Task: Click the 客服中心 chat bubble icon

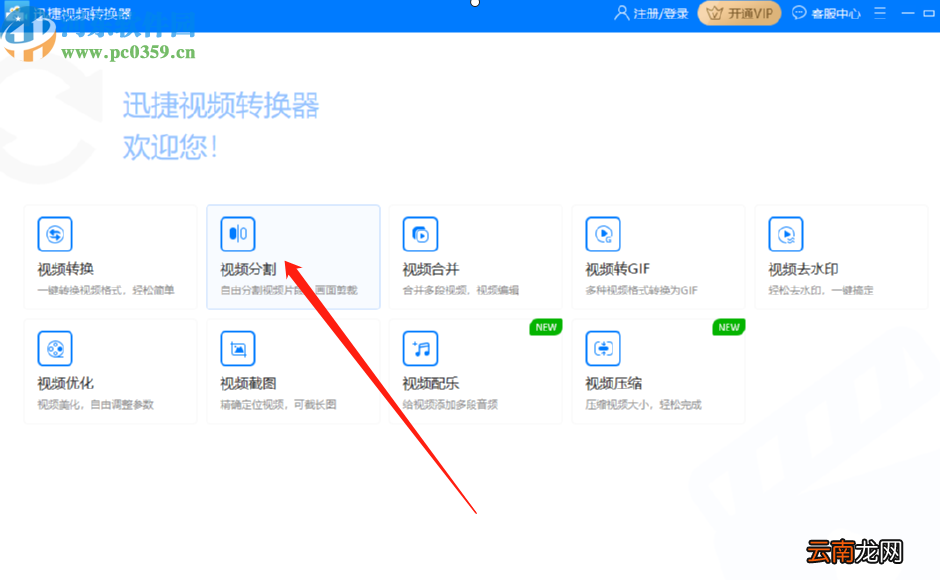Action: tap(799, 13)
